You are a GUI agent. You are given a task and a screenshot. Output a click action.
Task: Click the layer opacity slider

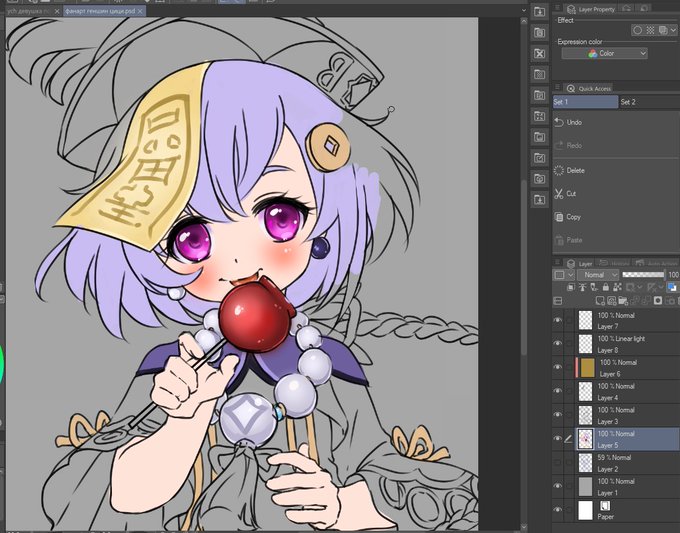[643, 275]
